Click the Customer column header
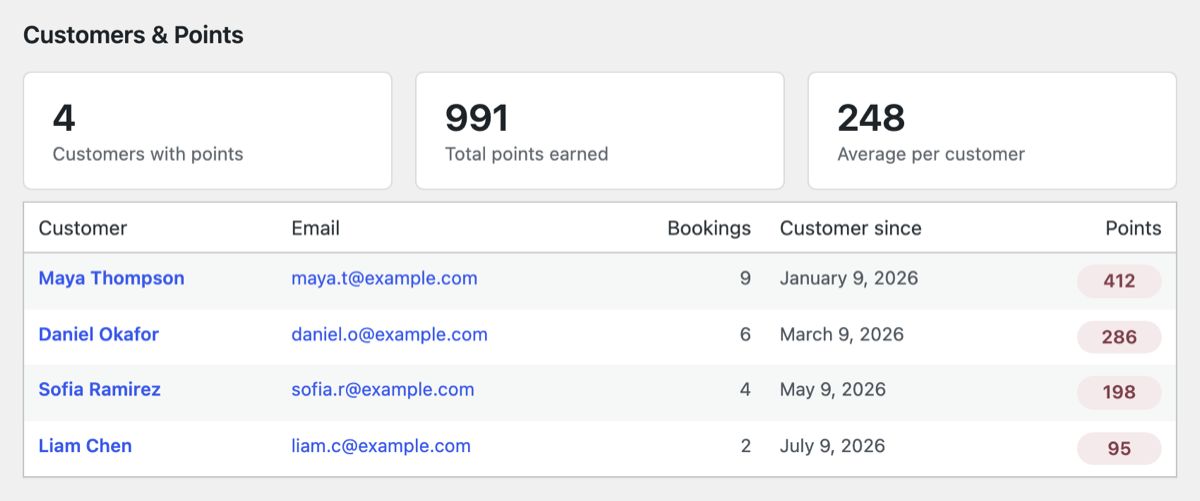 [83, 229]
